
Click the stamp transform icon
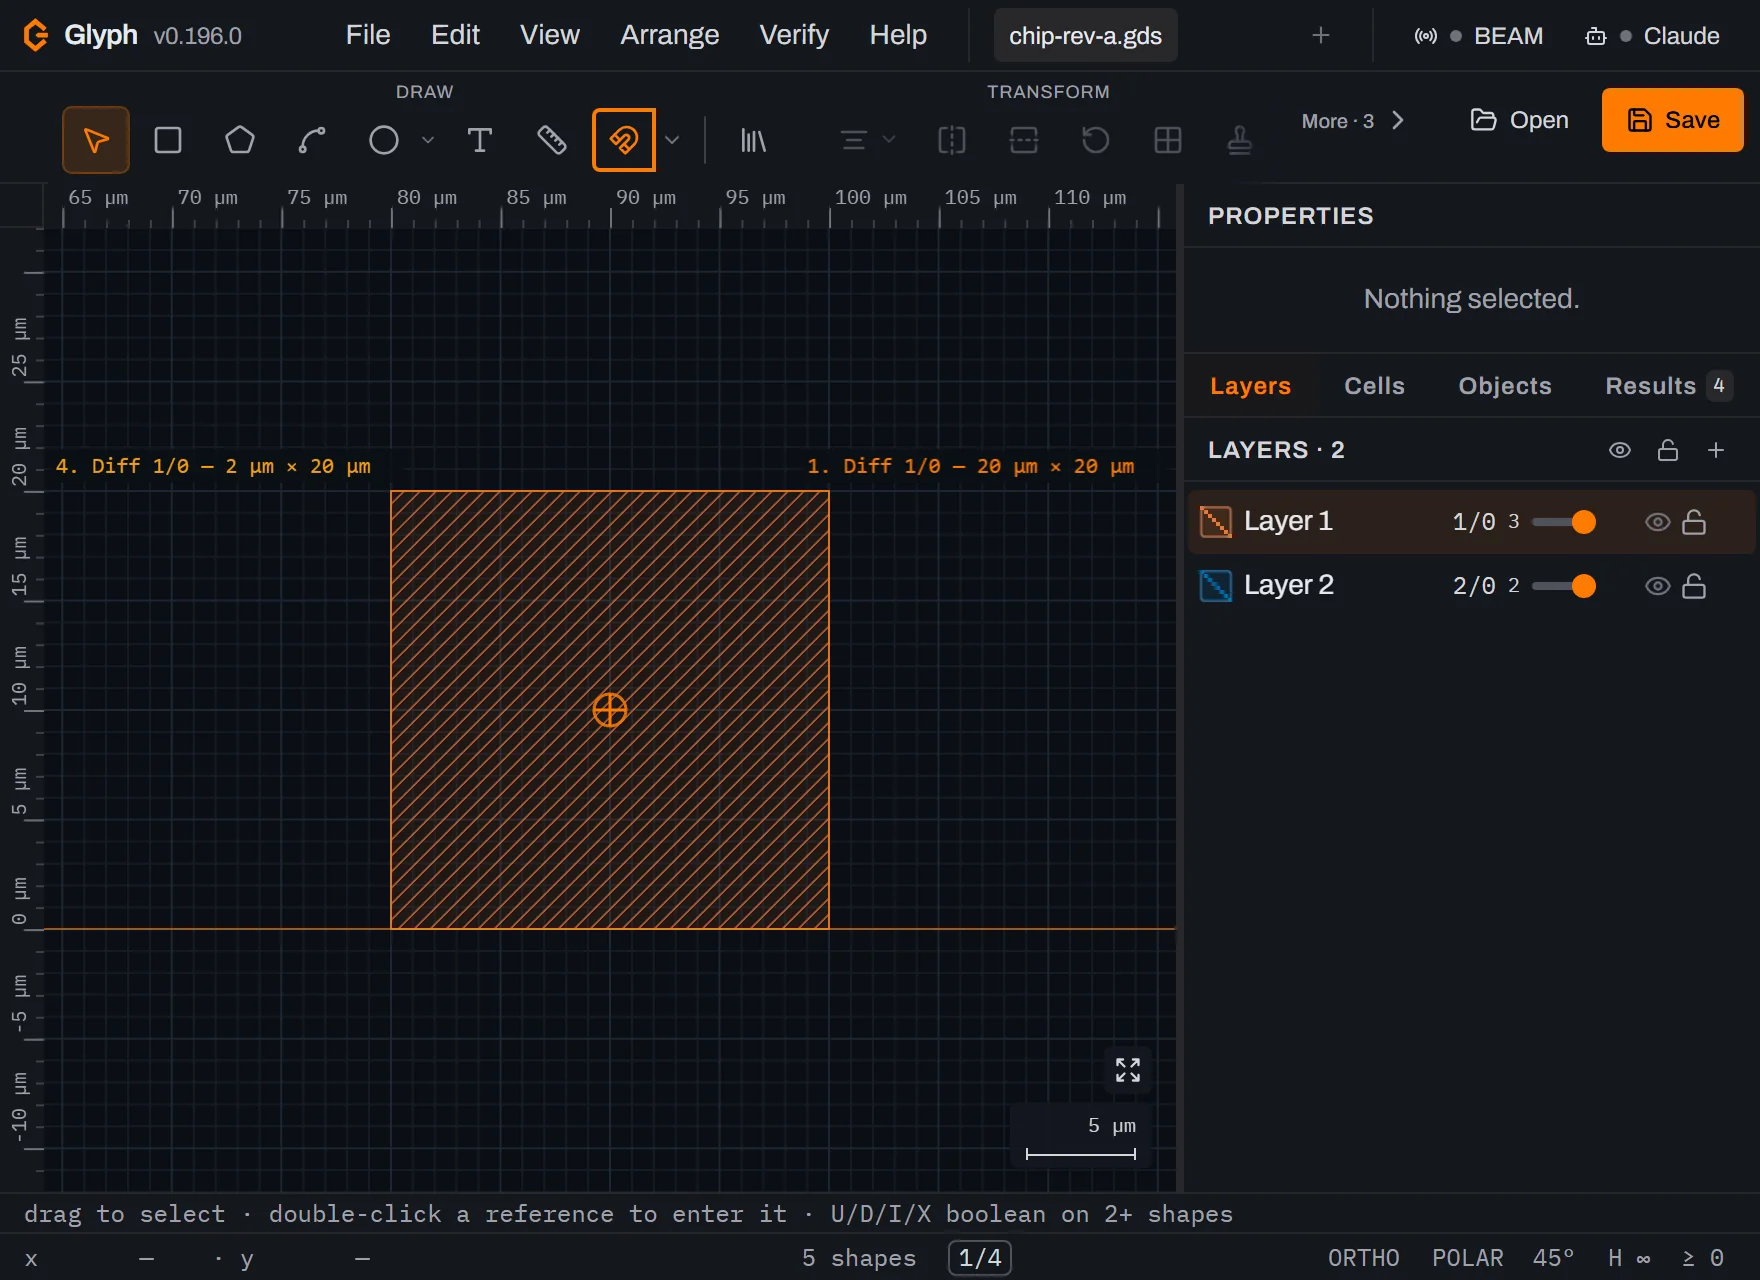pyautogui.click(x=1240, y=140)
